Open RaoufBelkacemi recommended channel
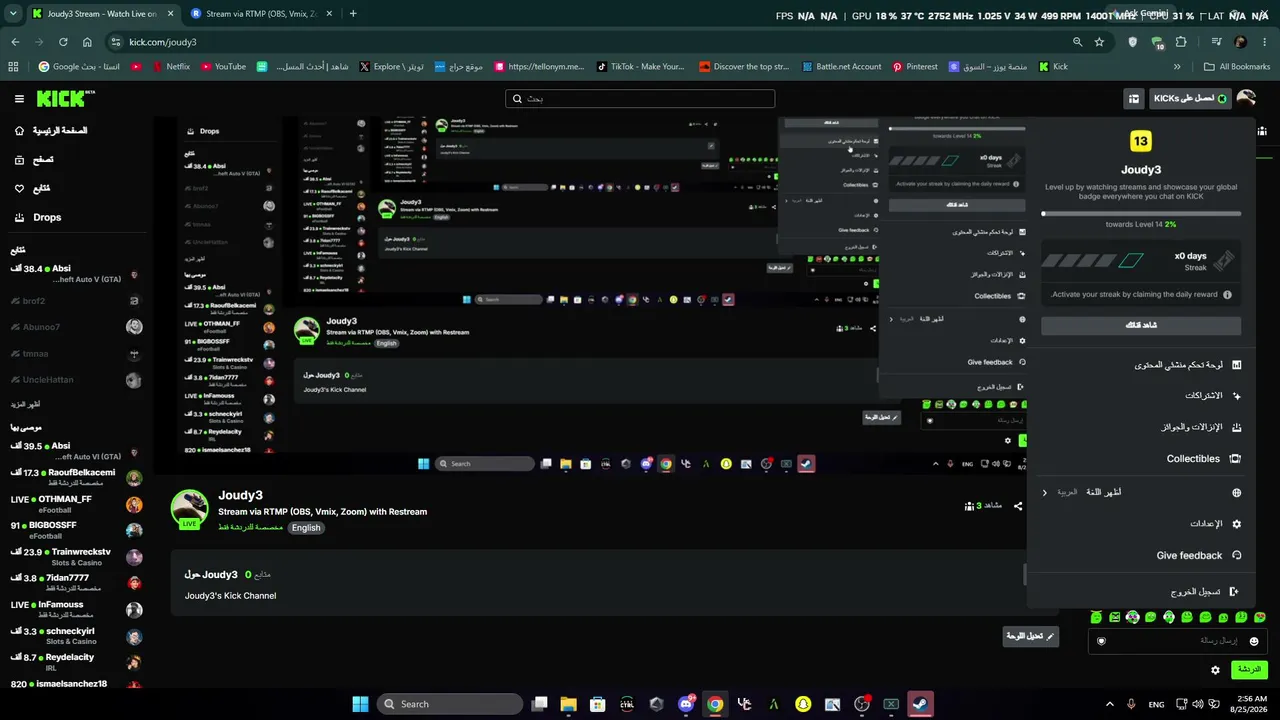The height and width of the screenshot is (720, 1280). click(x=75, y=478)
